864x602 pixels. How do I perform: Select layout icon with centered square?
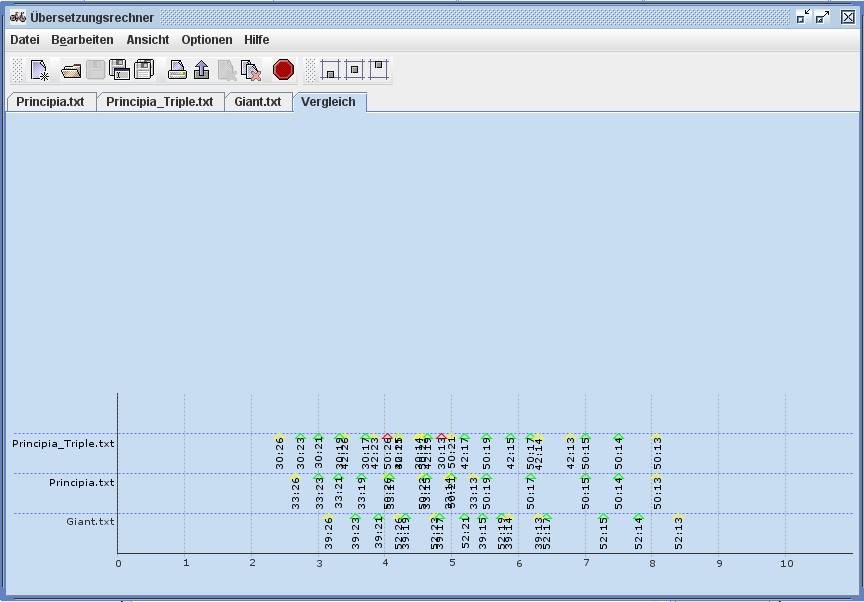[354, 70]
